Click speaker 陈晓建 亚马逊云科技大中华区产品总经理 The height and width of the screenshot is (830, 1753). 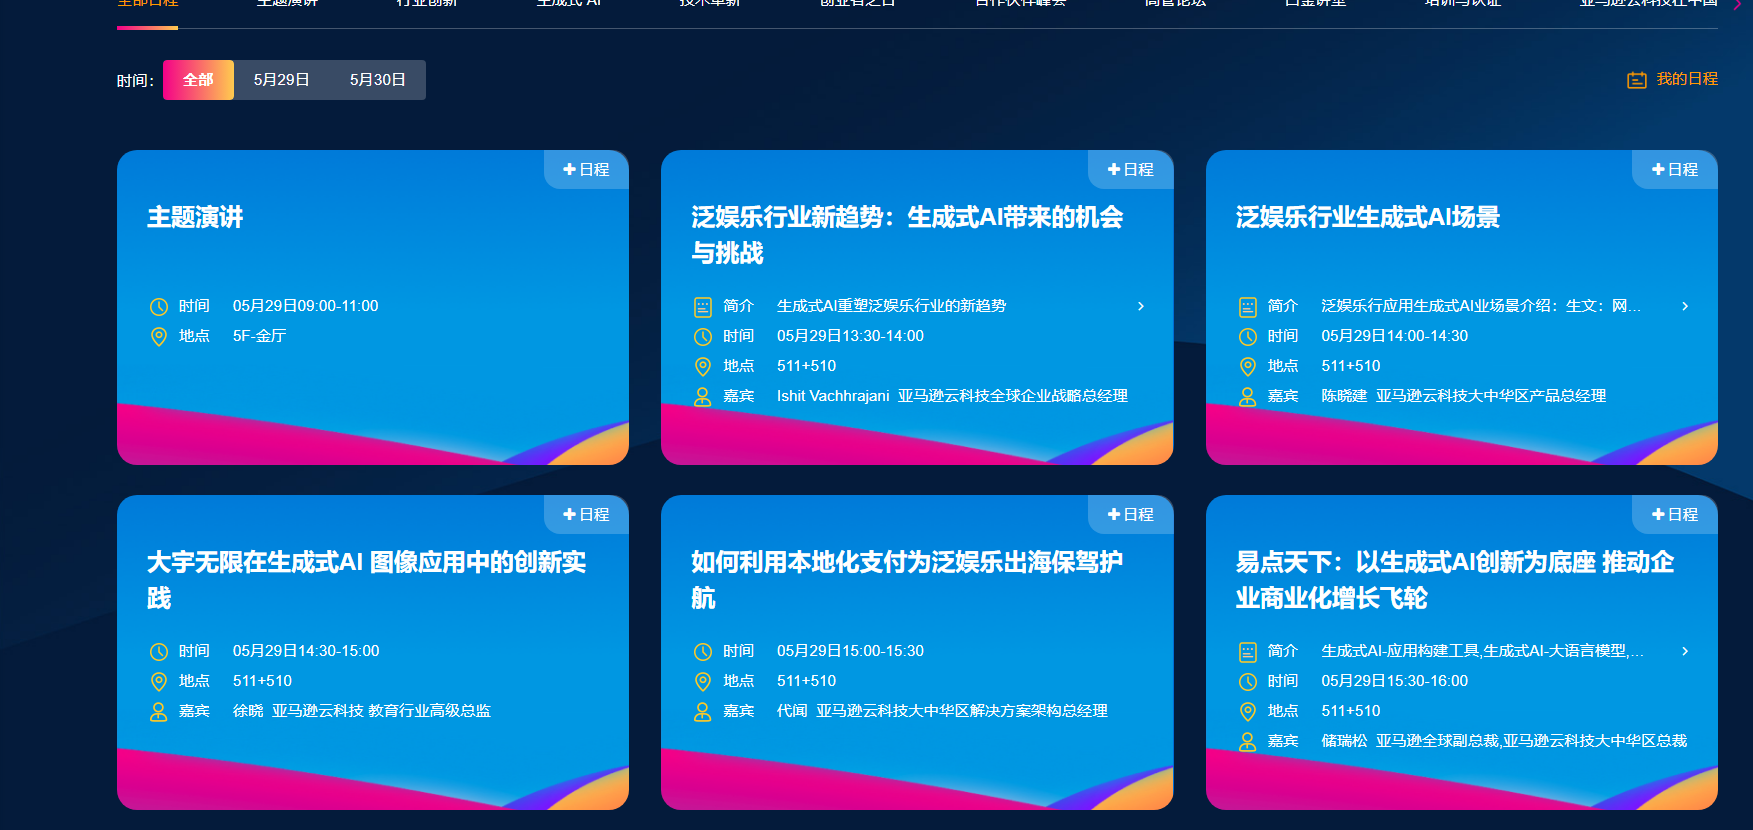coord(1463,396)
